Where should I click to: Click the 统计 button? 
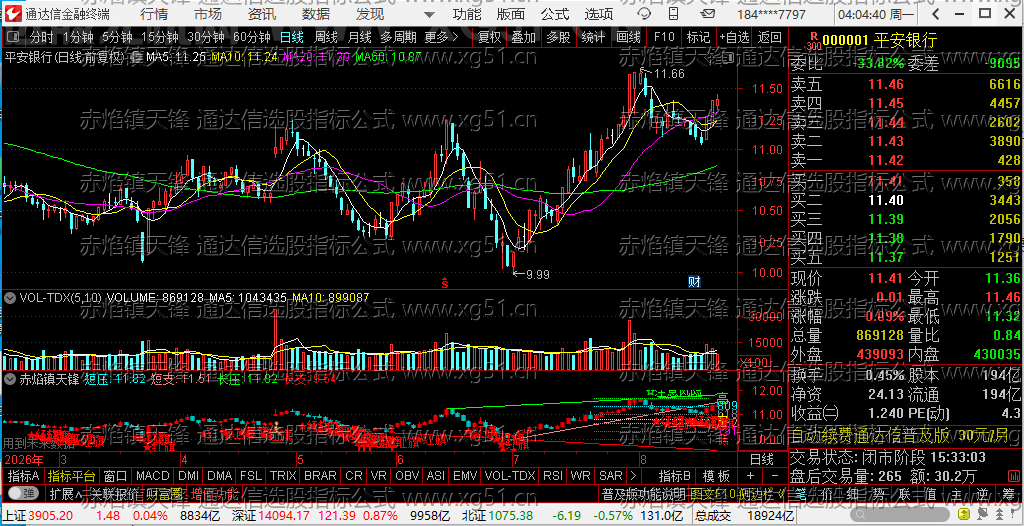(592, 38)
